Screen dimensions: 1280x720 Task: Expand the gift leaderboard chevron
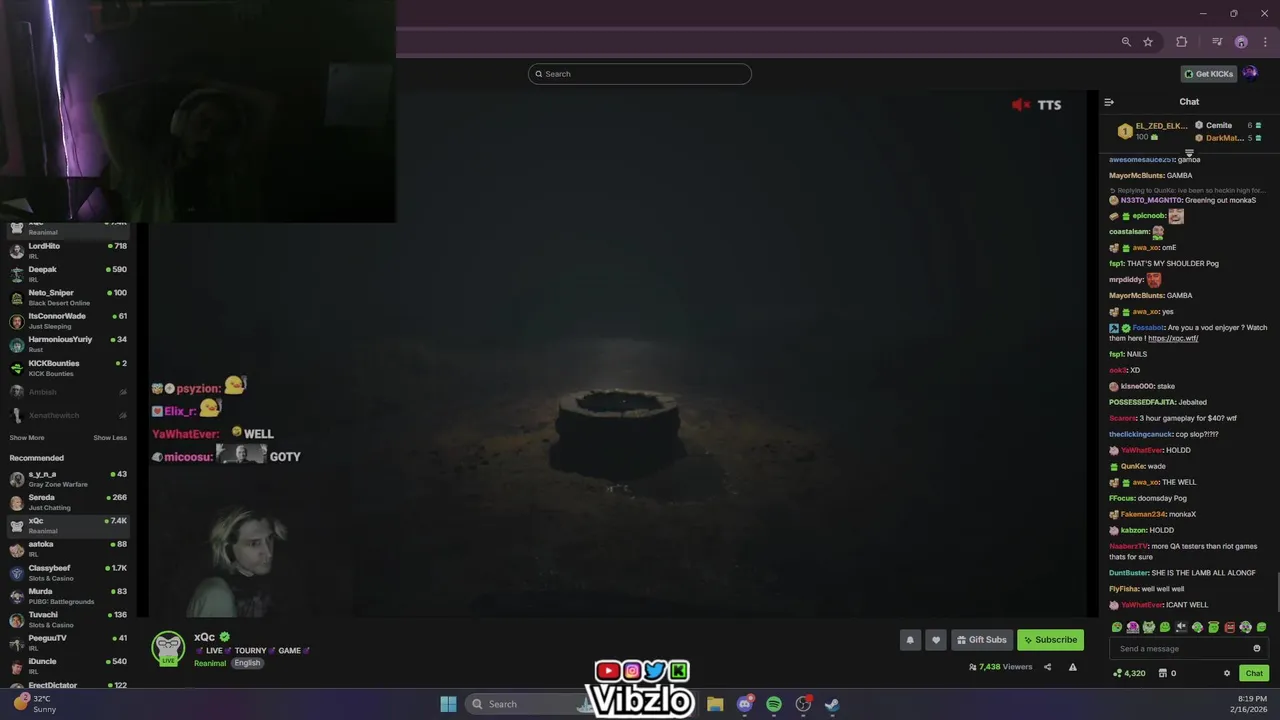tap(1189, 153)
